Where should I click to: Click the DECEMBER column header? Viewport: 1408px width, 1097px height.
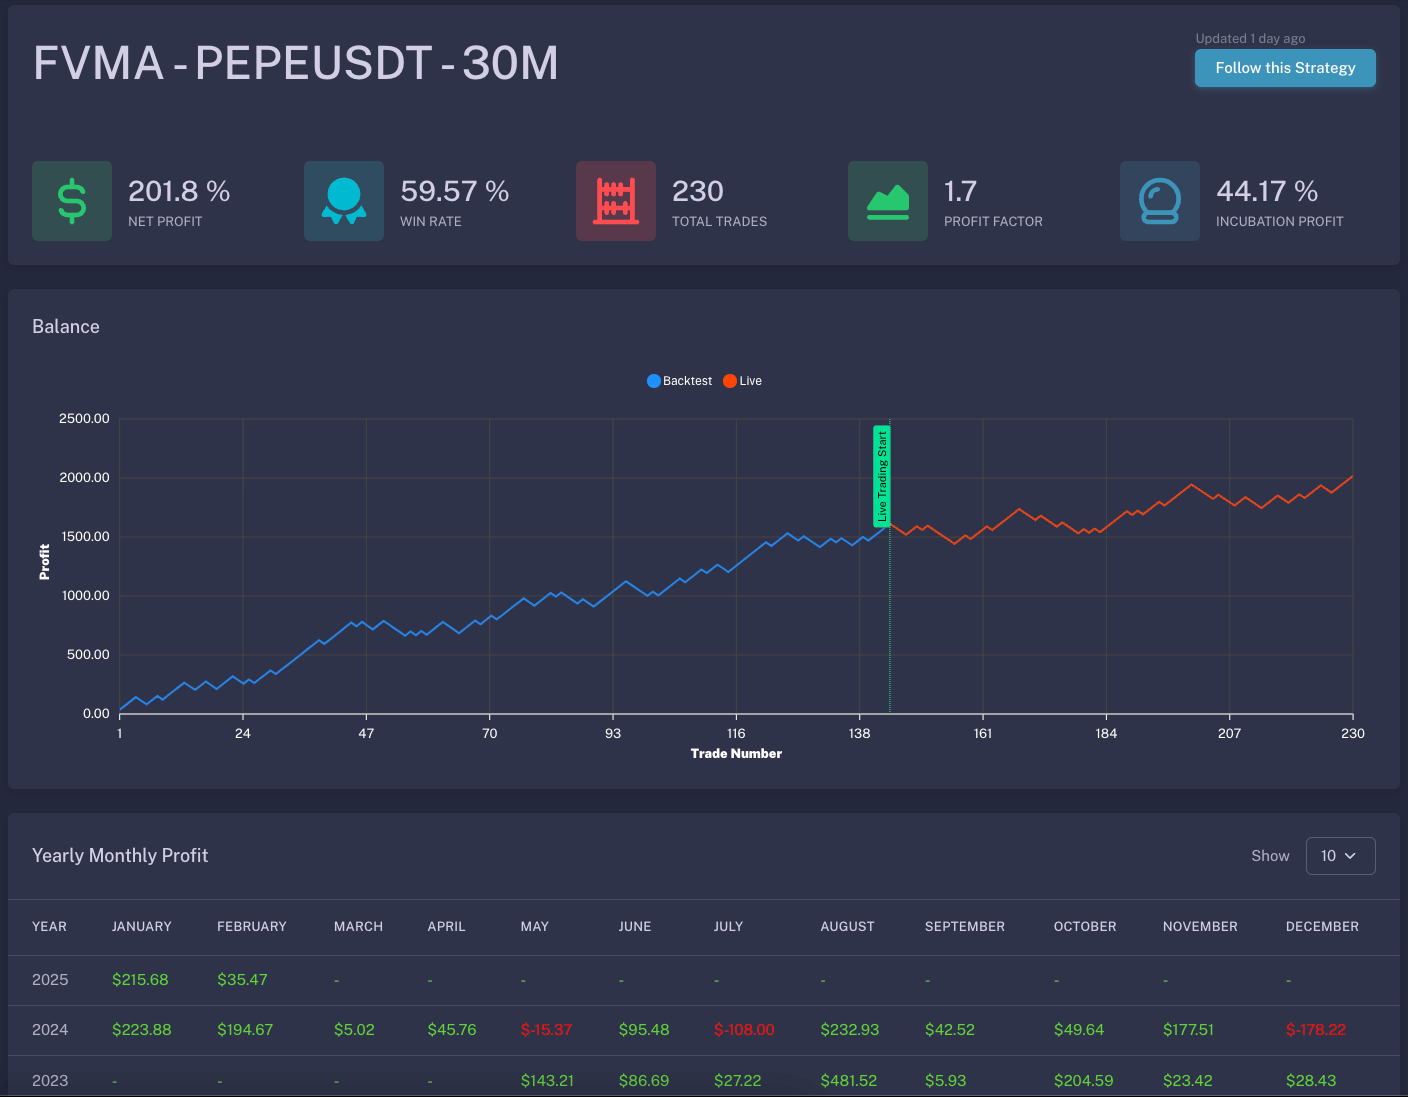click(x=1322, y=927)
